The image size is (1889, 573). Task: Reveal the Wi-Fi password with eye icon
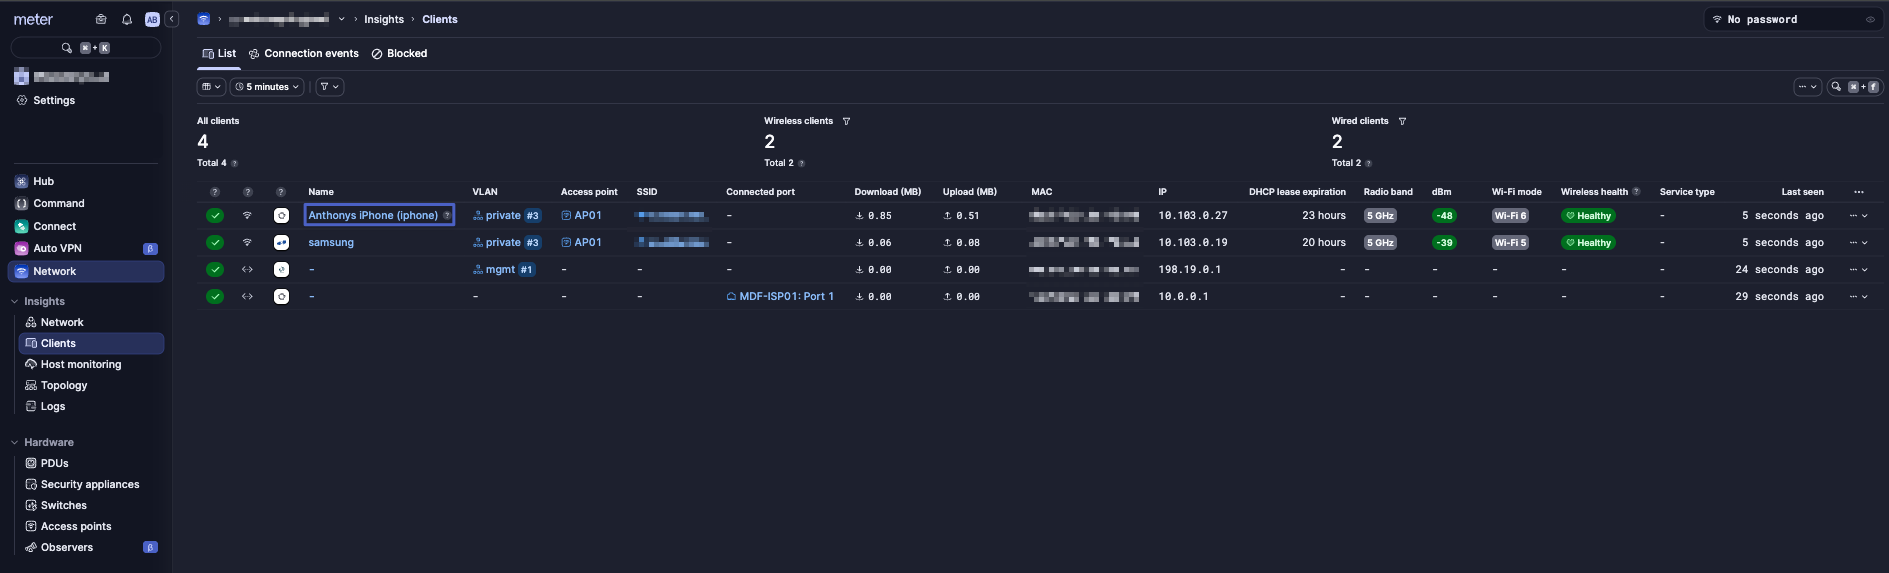point(1870,19)
